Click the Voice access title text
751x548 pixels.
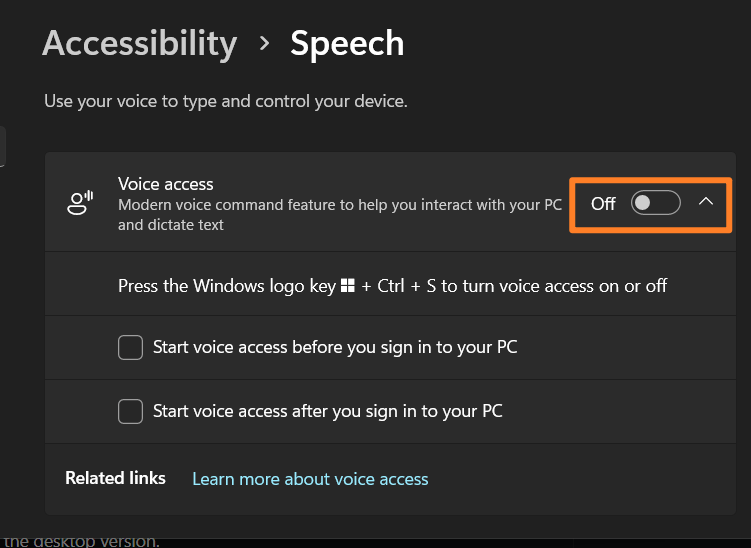pyautogui.click(x=166, y=184)
